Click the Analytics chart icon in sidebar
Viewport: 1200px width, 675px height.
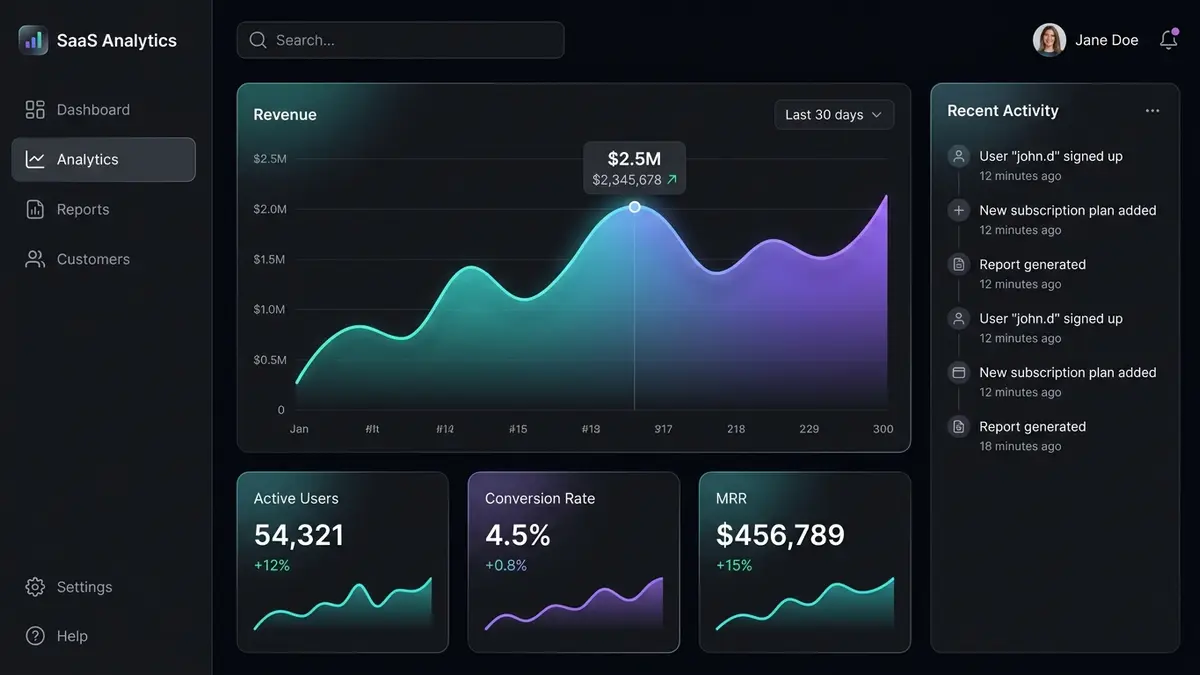click(x=34, y=159)
